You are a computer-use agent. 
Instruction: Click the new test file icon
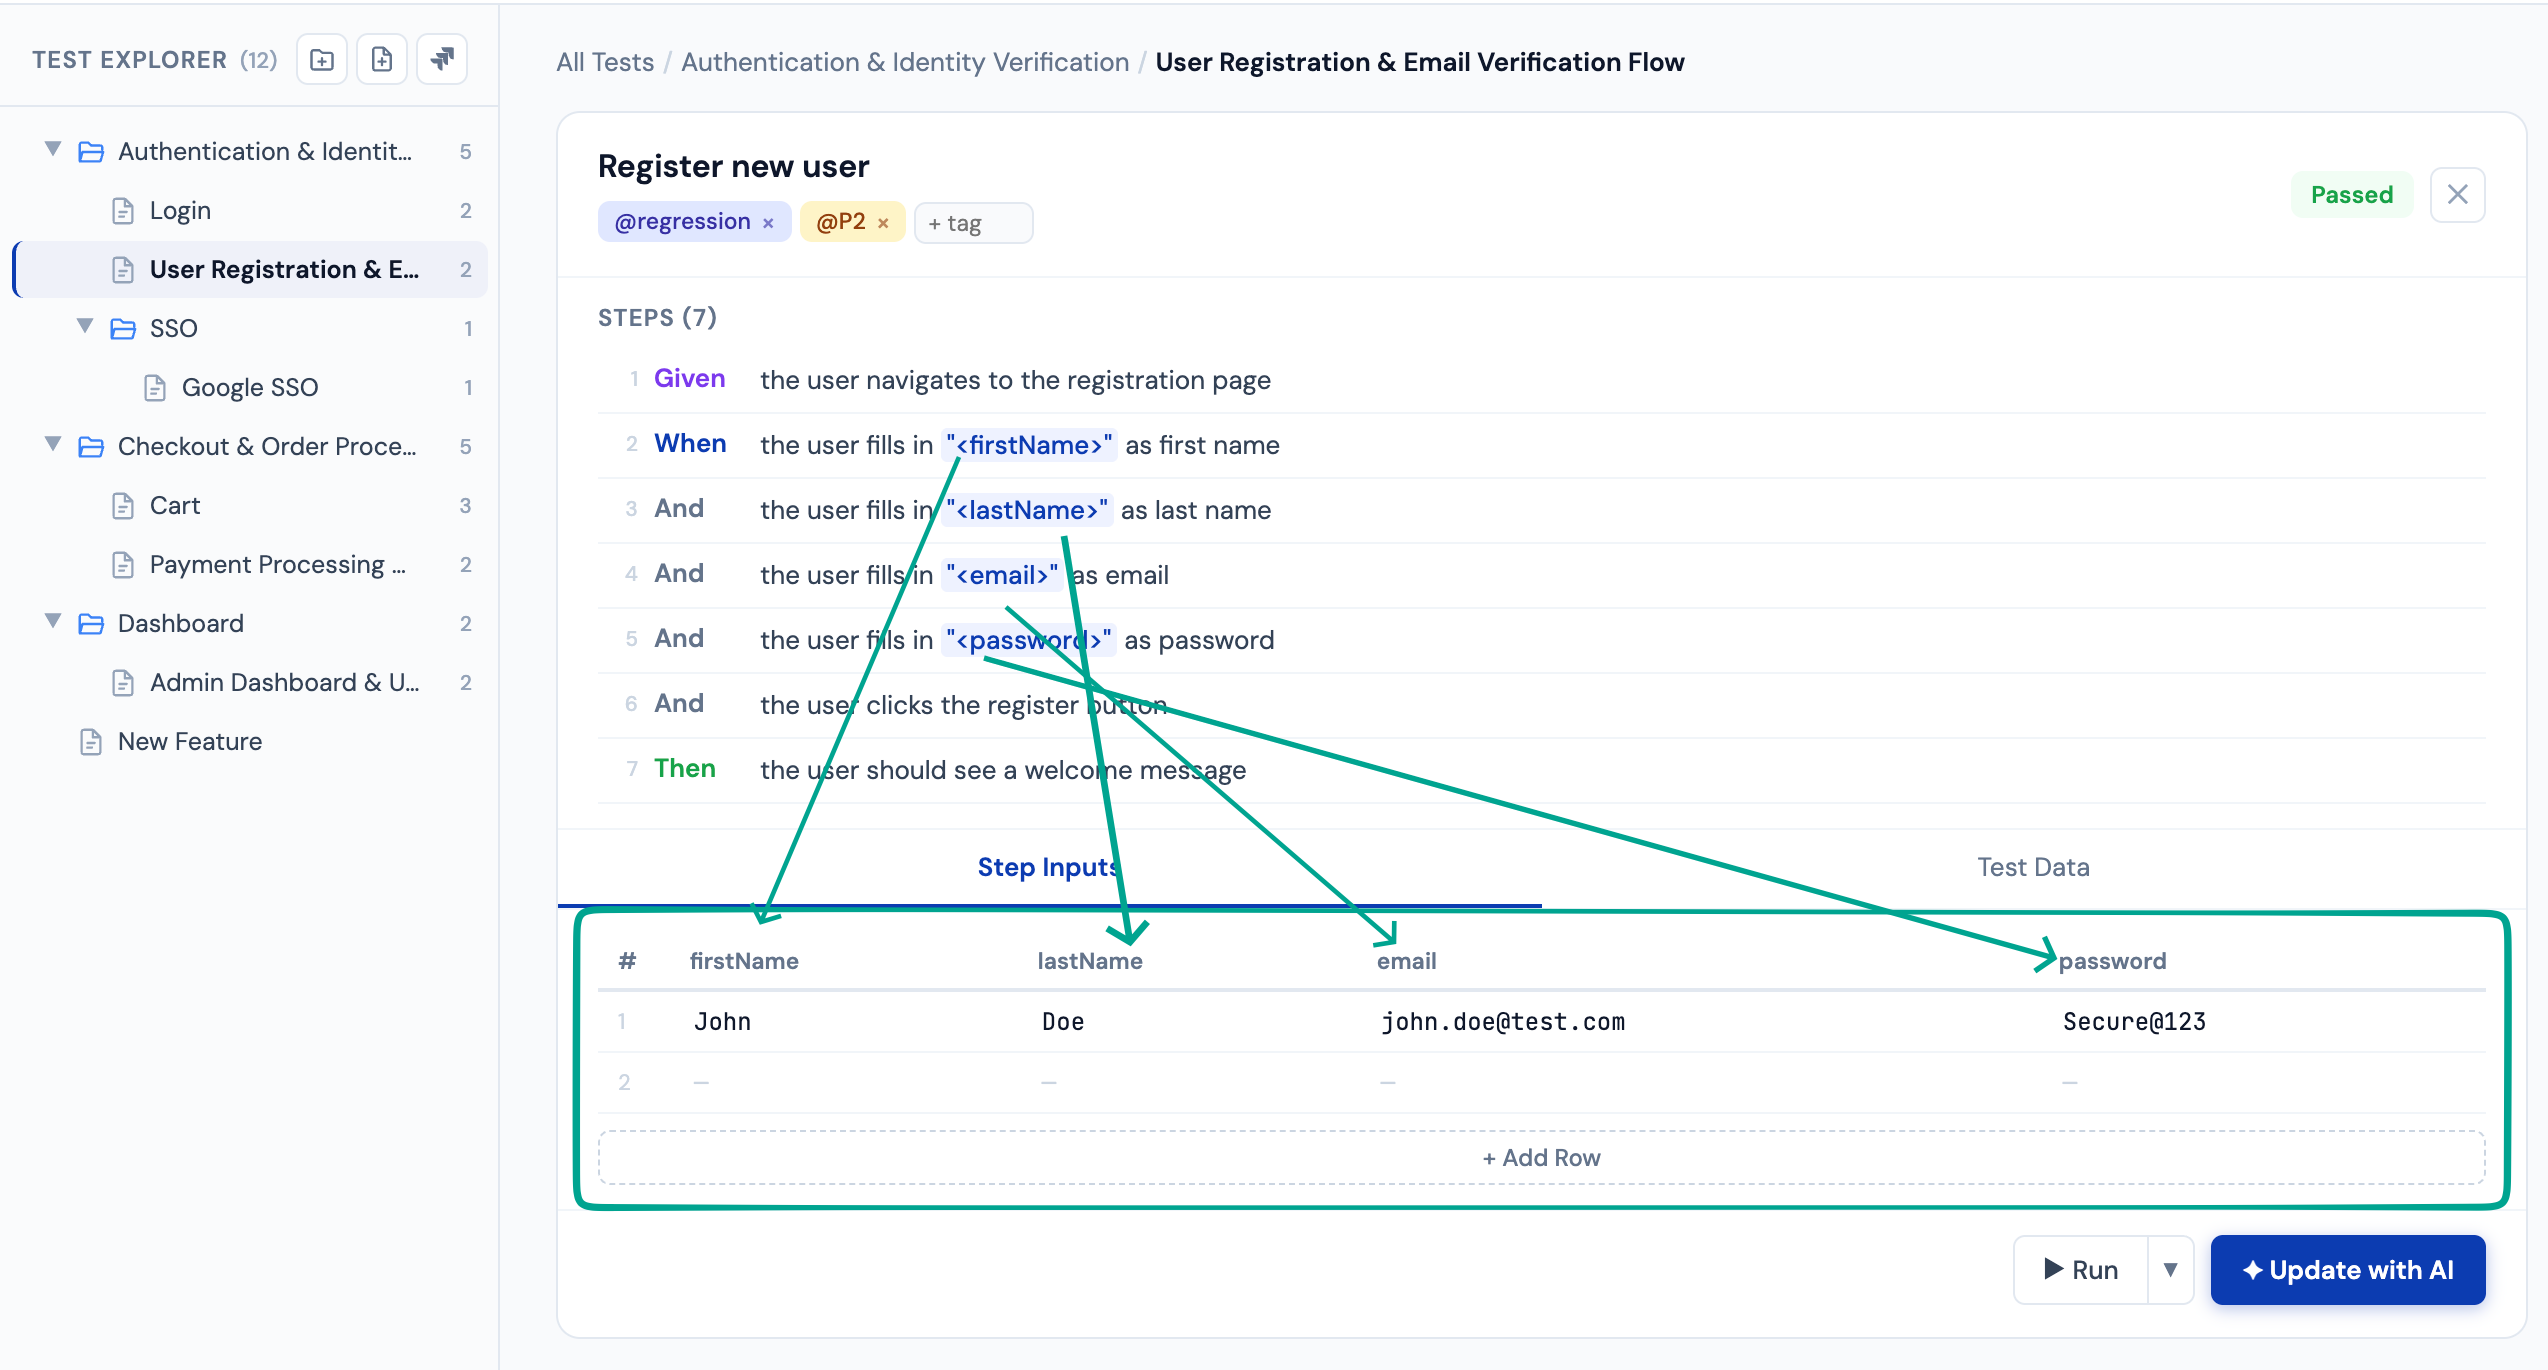(382, 60)
